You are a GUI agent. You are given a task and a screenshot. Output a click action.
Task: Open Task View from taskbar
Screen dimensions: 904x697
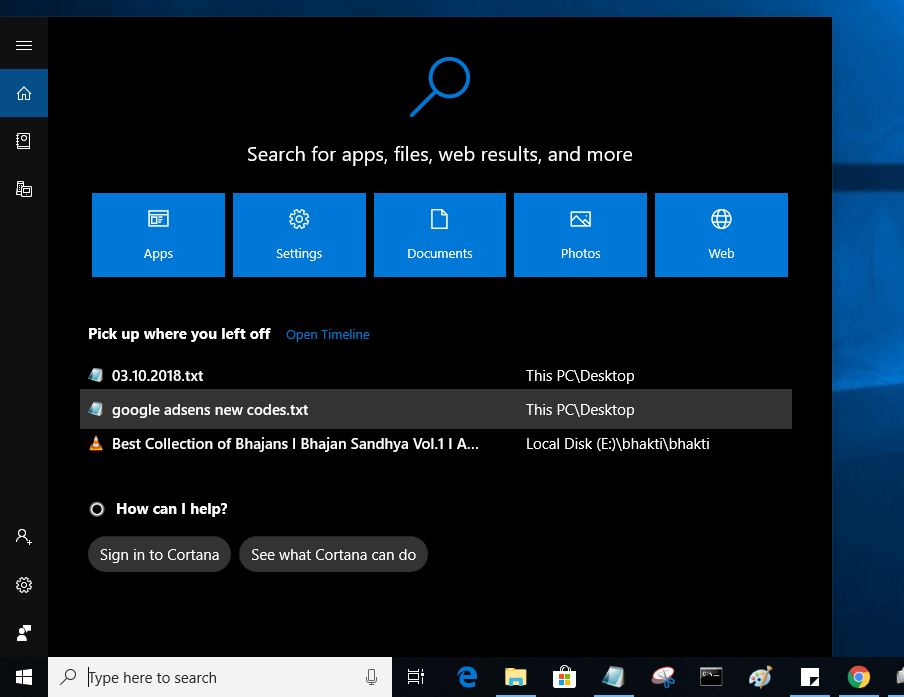(x=416, y=677)
